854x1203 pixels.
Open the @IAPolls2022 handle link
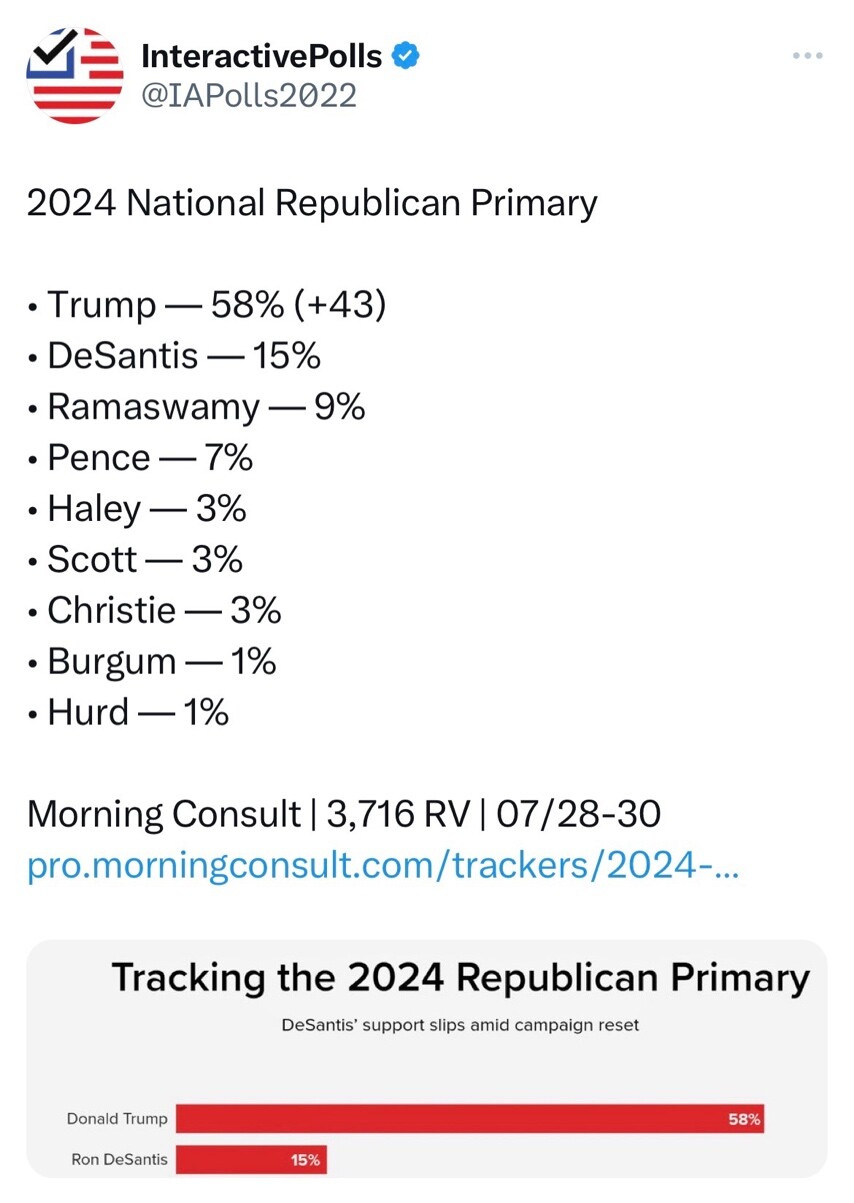click(249, 95)
